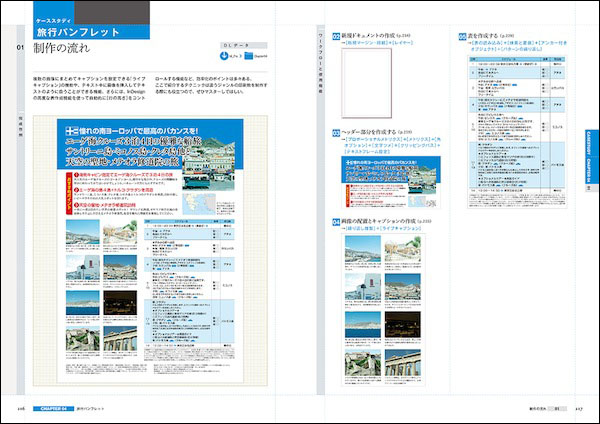Click the step 05 number badge

pos(462,34)
